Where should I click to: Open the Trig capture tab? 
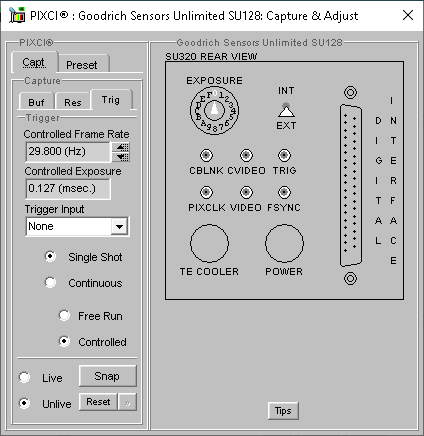(111, 99)
